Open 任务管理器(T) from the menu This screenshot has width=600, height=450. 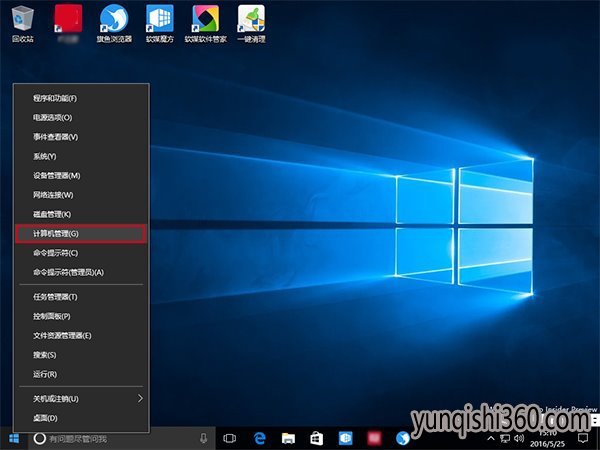click(81, 297)
